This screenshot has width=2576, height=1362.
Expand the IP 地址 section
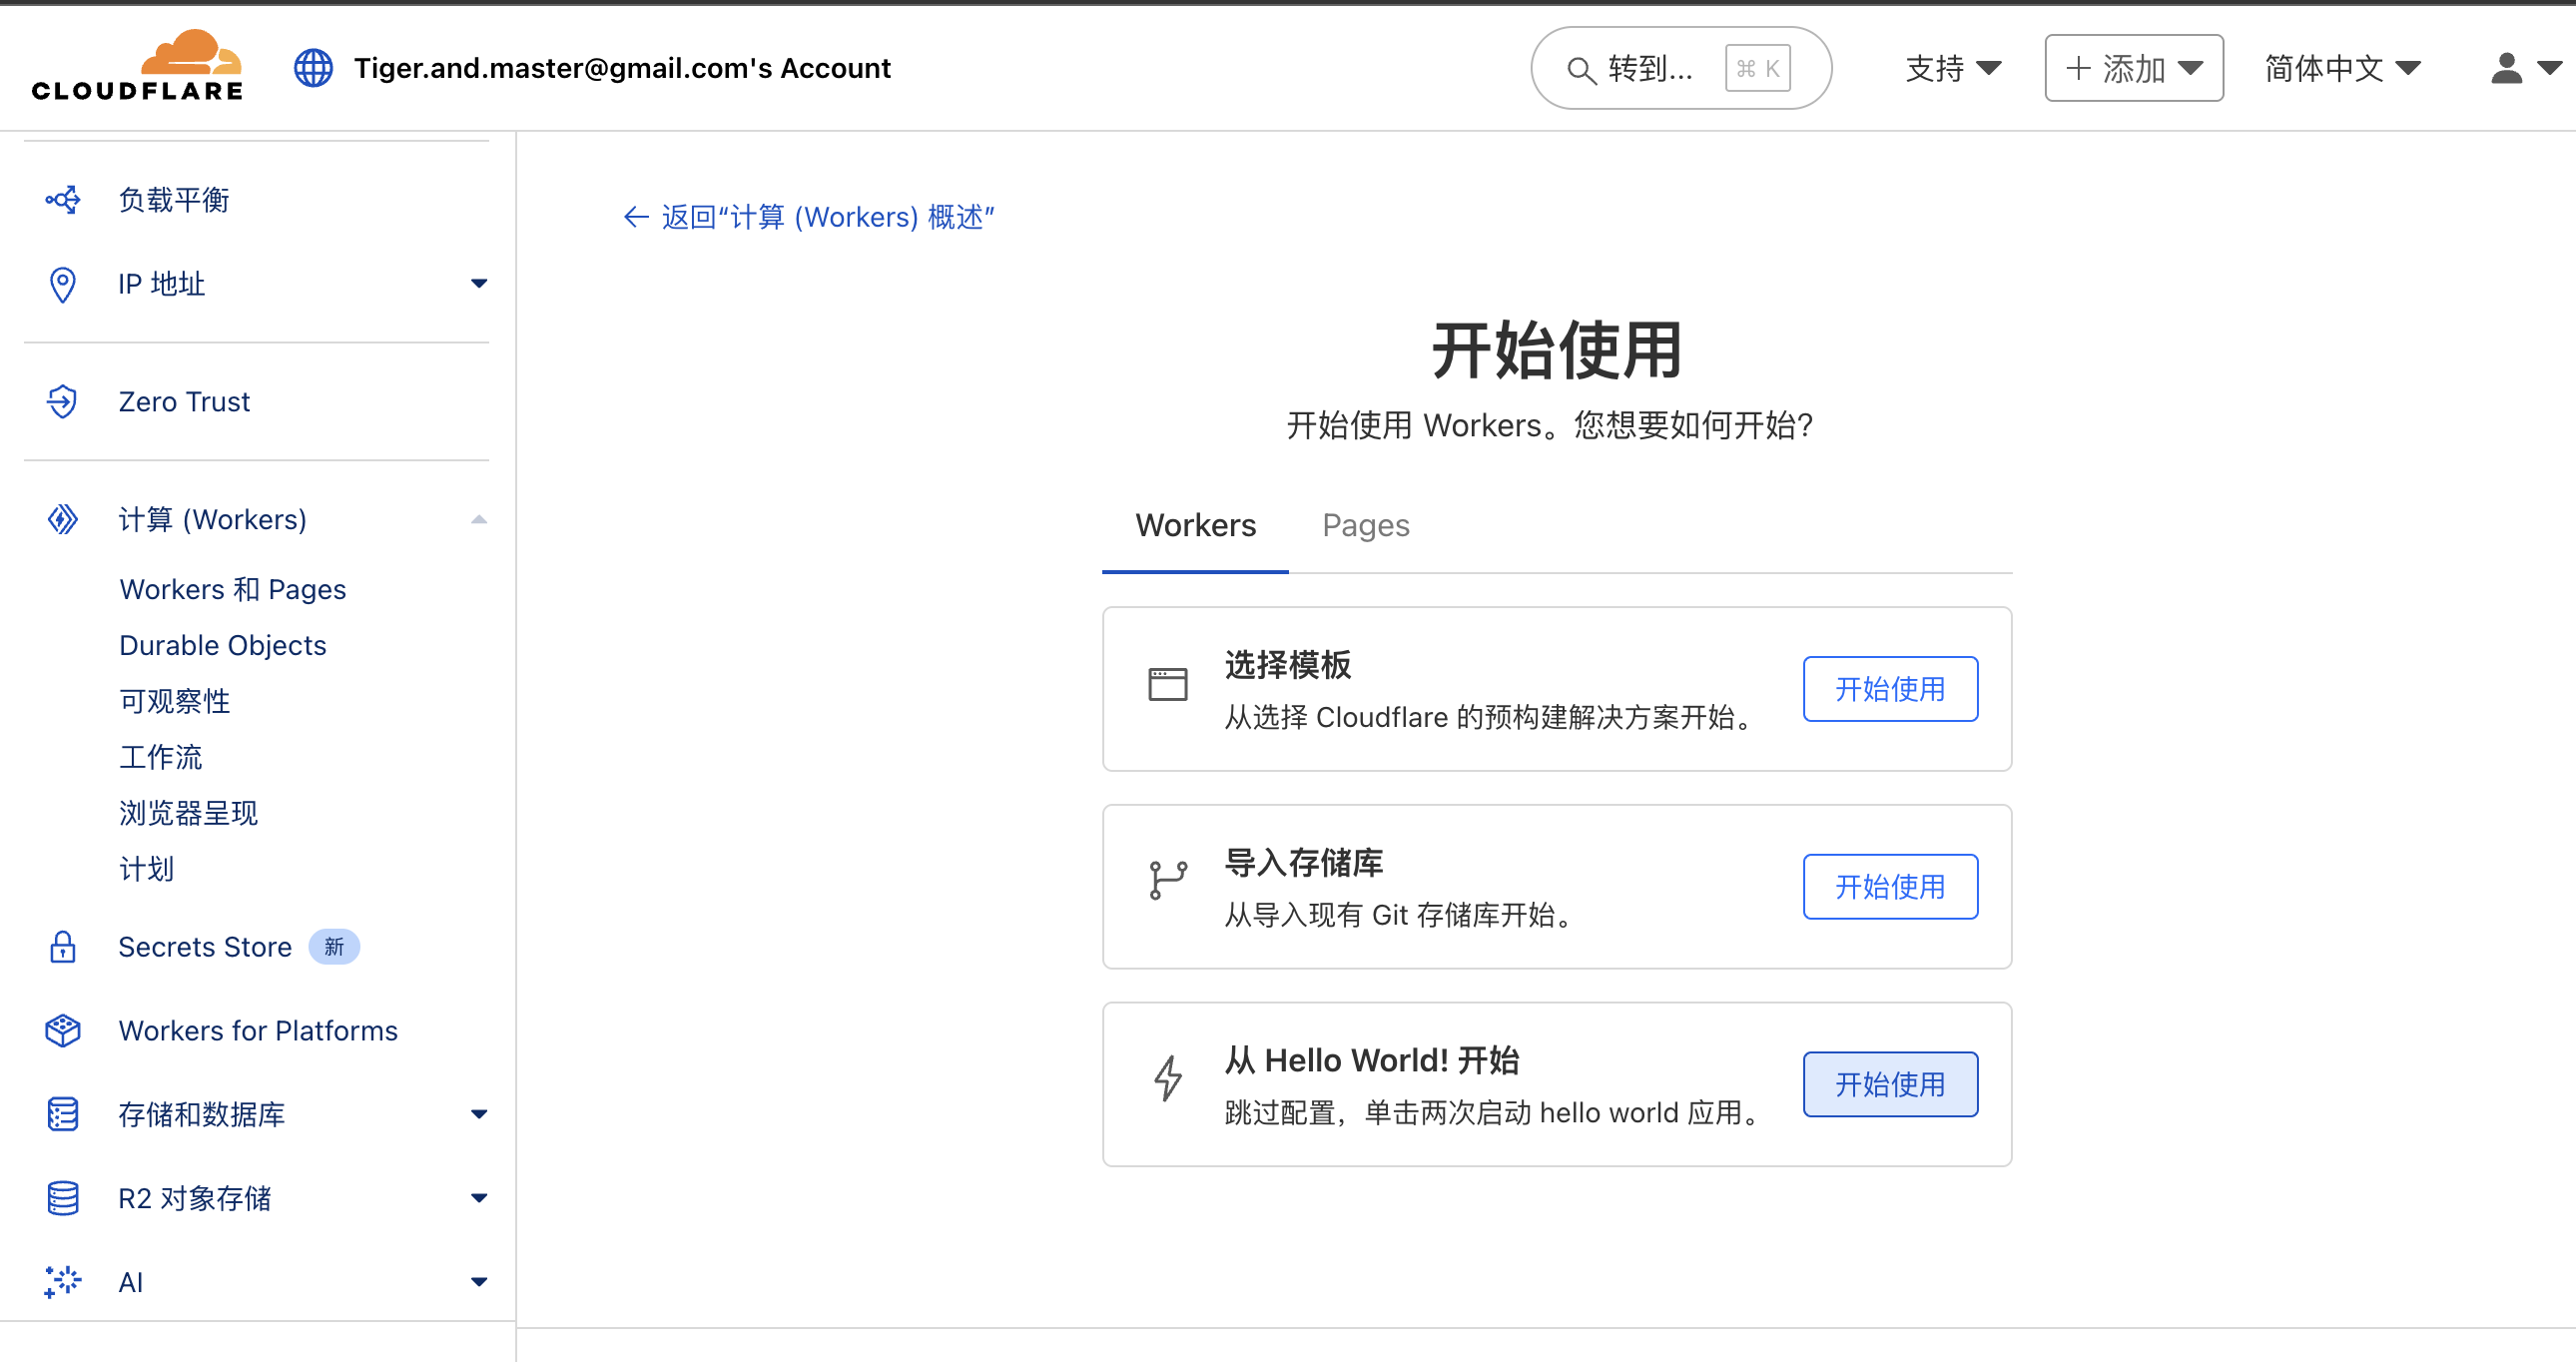[x=479, y=284]
